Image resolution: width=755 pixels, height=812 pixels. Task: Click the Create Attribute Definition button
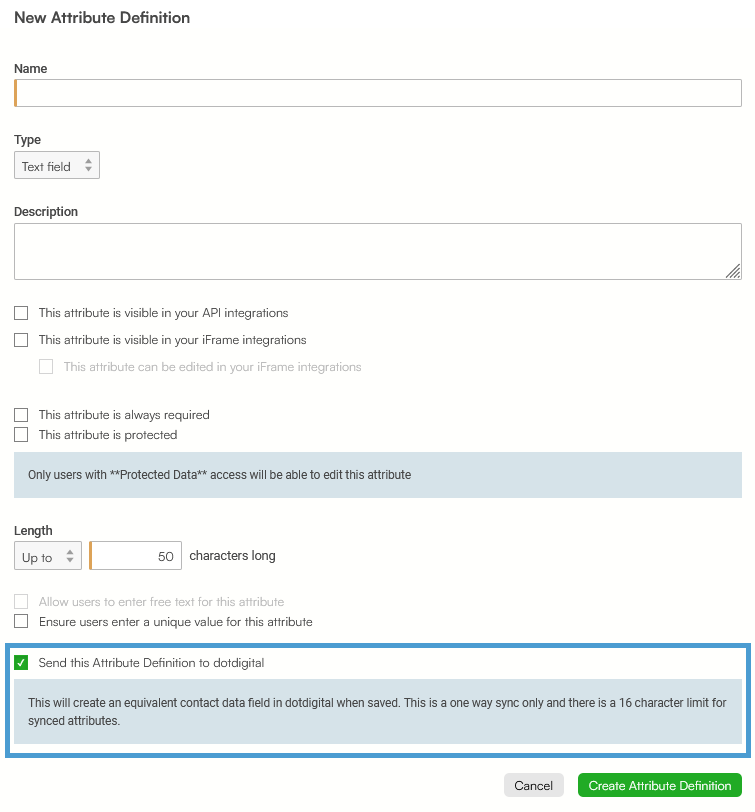(x=660, y=786)
